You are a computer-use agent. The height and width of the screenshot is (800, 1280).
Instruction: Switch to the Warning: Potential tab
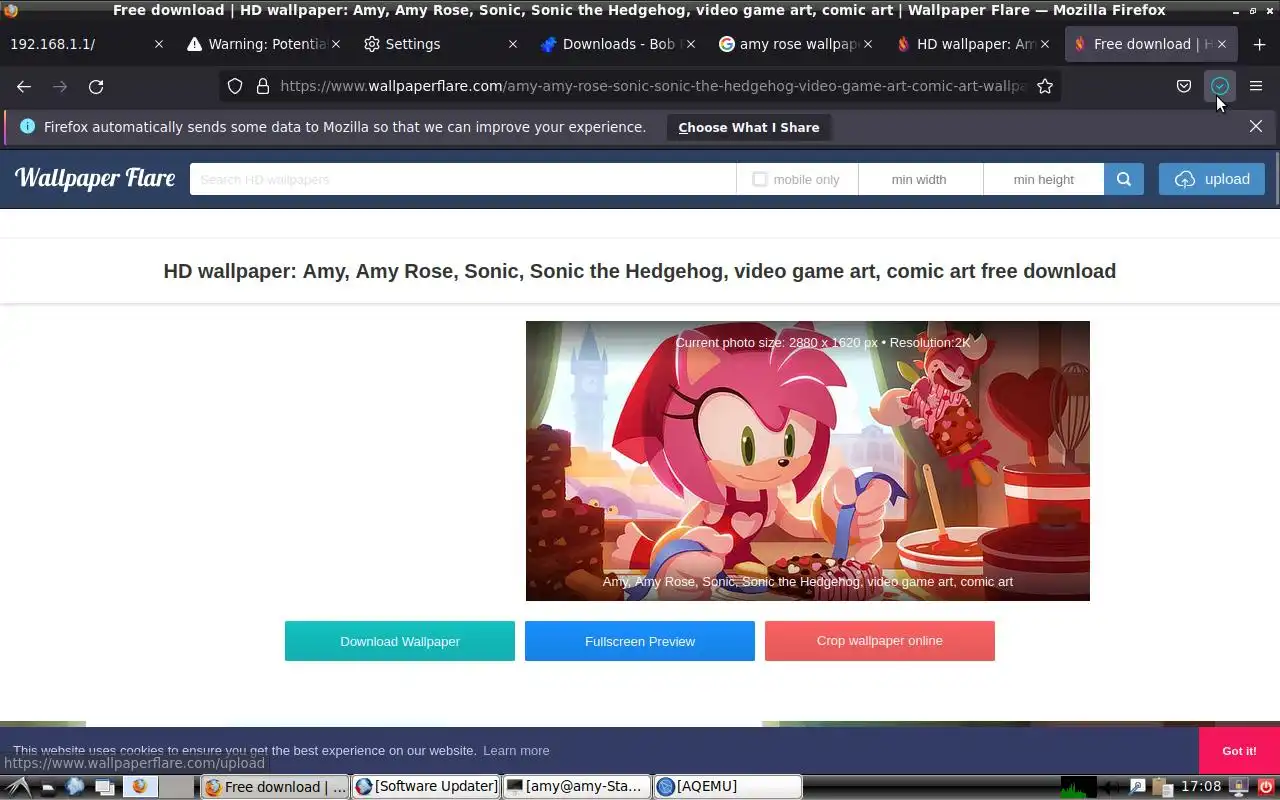pos(264,44)
